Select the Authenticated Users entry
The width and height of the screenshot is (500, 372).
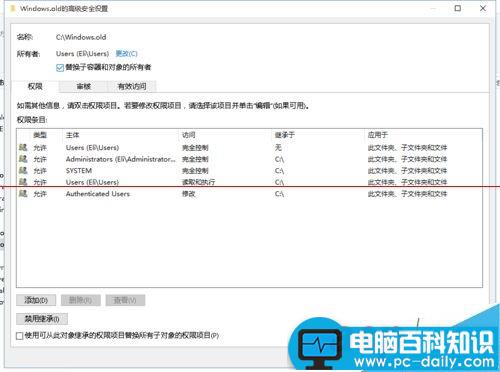point(249,194)
